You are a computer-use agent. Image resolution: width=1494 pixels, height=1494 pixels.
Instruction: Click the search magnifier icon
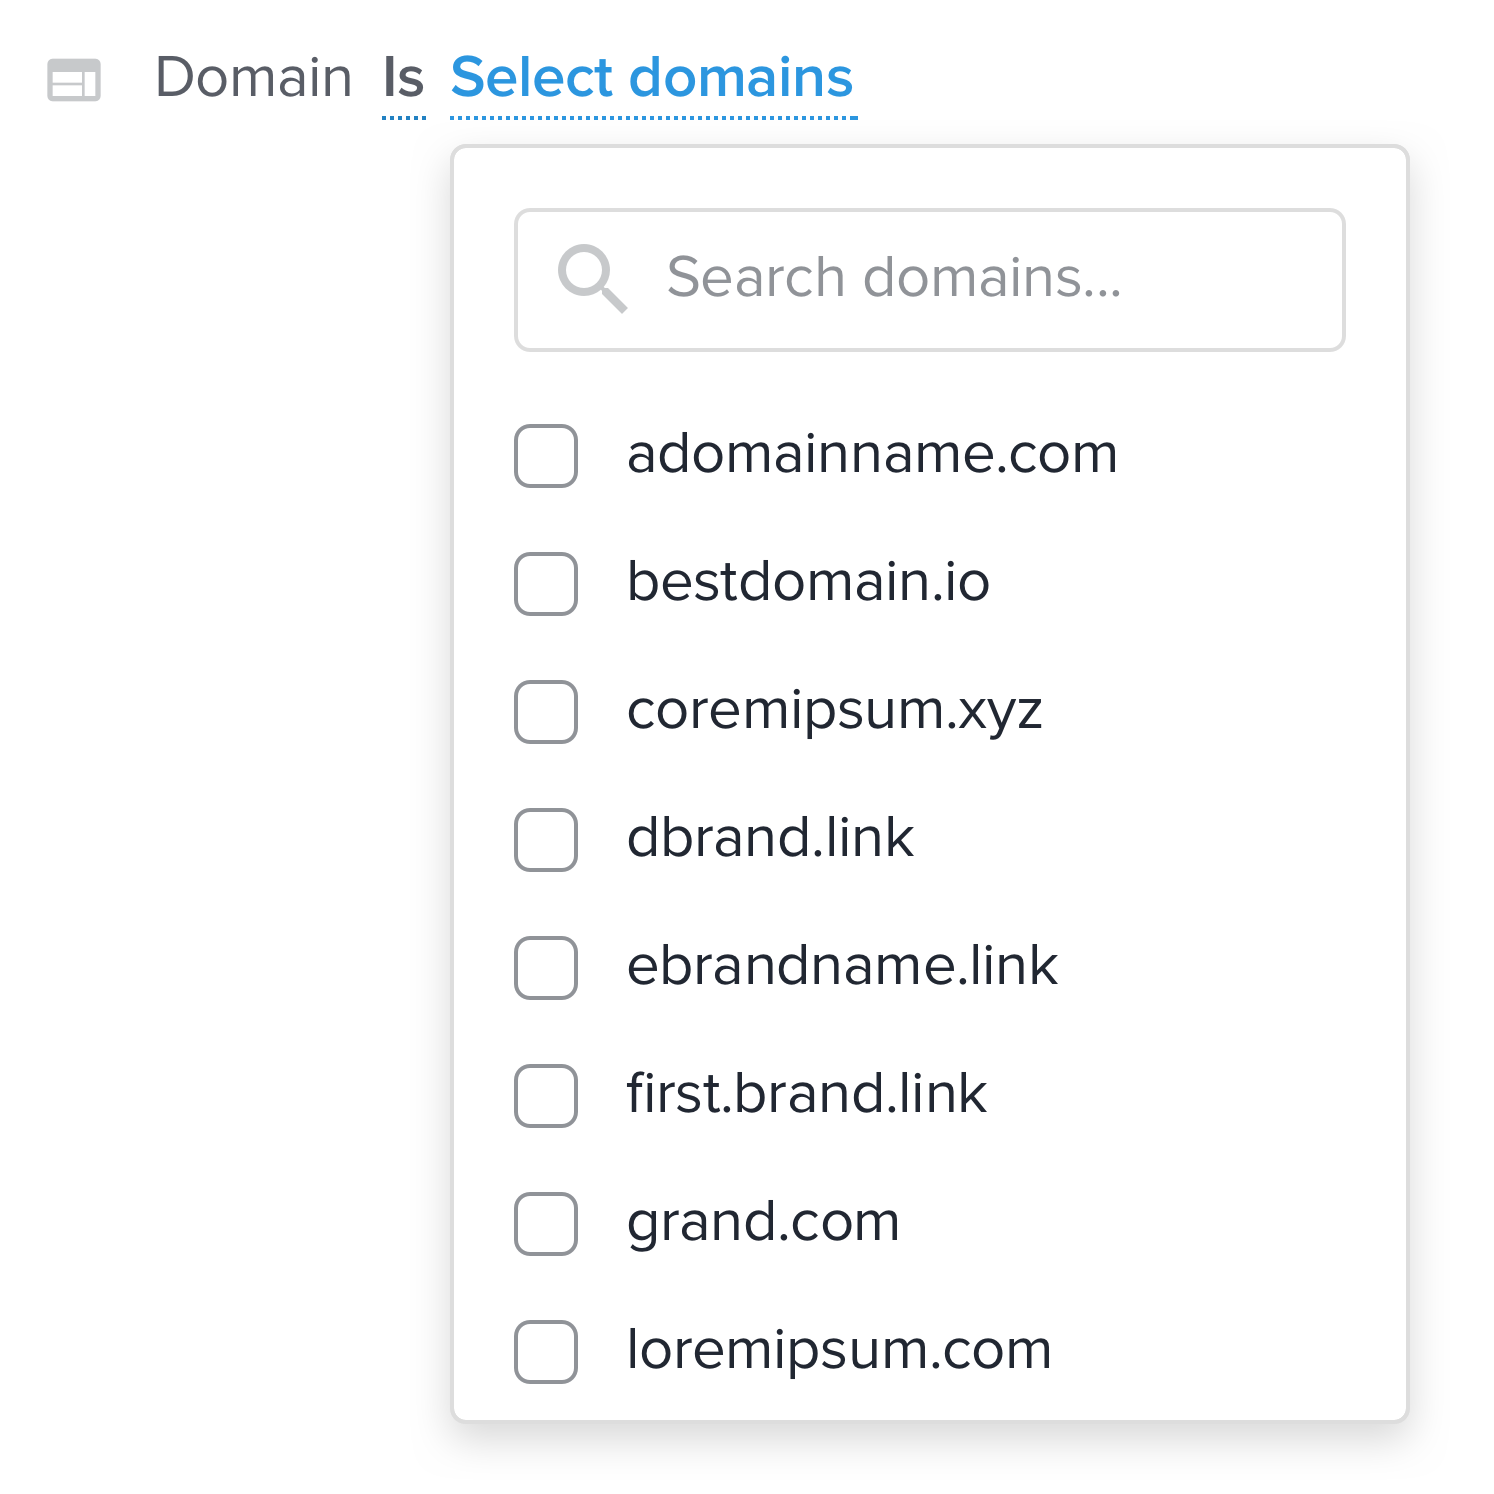(x=592, y=278)
